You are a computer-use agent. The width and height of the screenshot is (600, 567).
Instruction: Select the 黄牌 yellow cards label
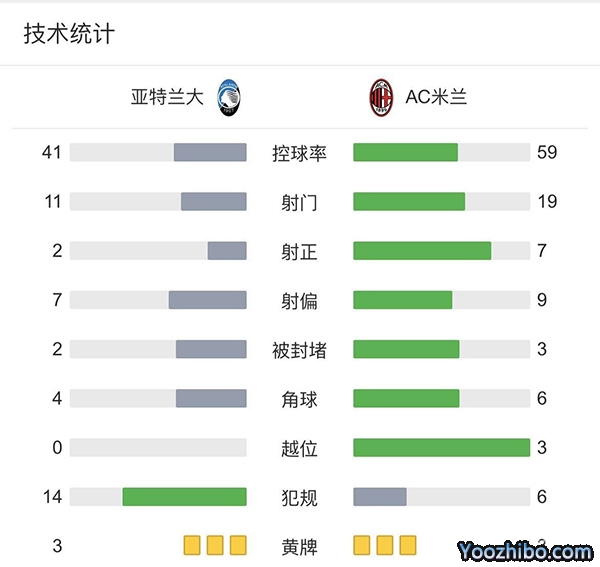coord(299,546)
